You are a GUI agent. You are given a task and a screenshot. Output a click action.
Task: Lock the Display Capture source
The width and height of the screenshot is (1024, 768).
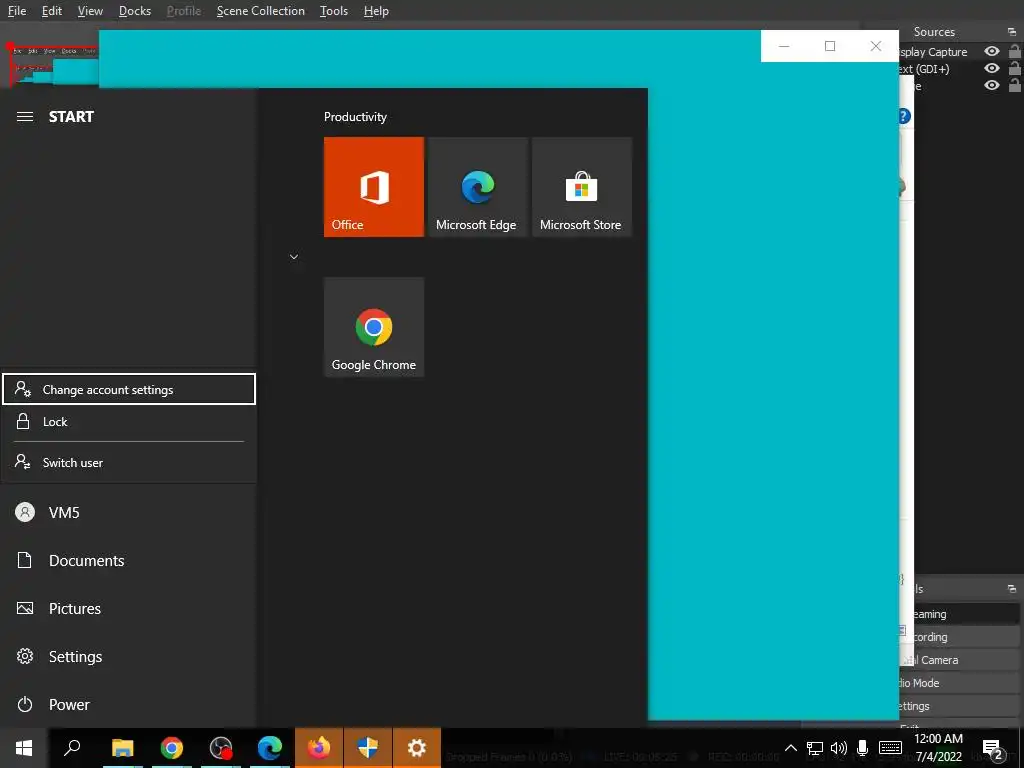point(1015,51)
